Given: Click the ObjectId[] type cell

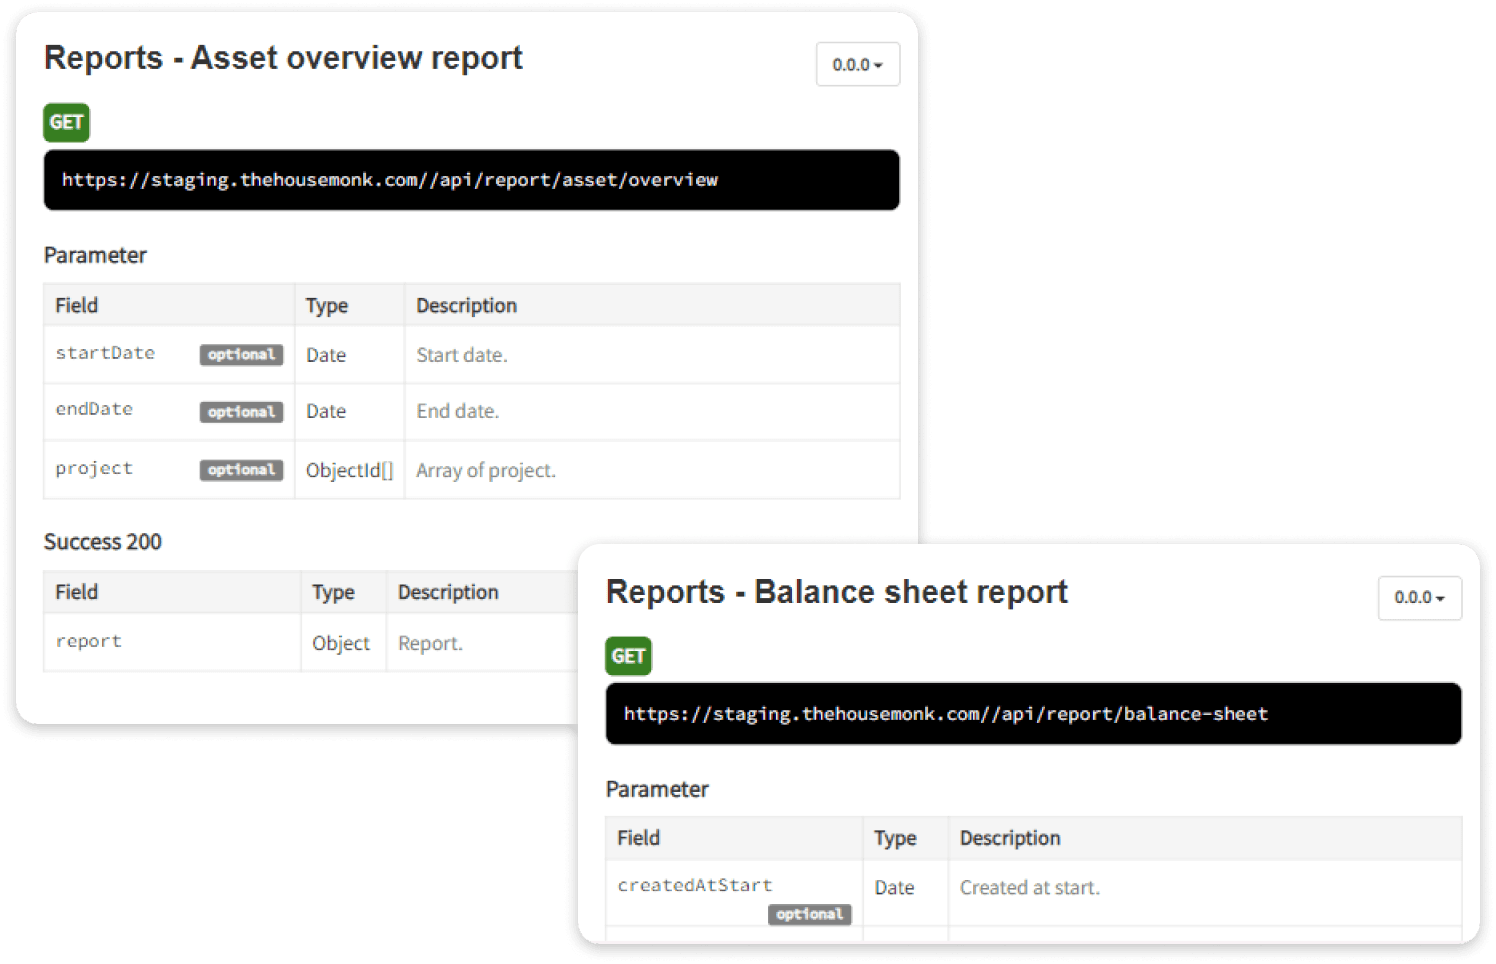Looking at the screenshot, I should click(349, 471).
